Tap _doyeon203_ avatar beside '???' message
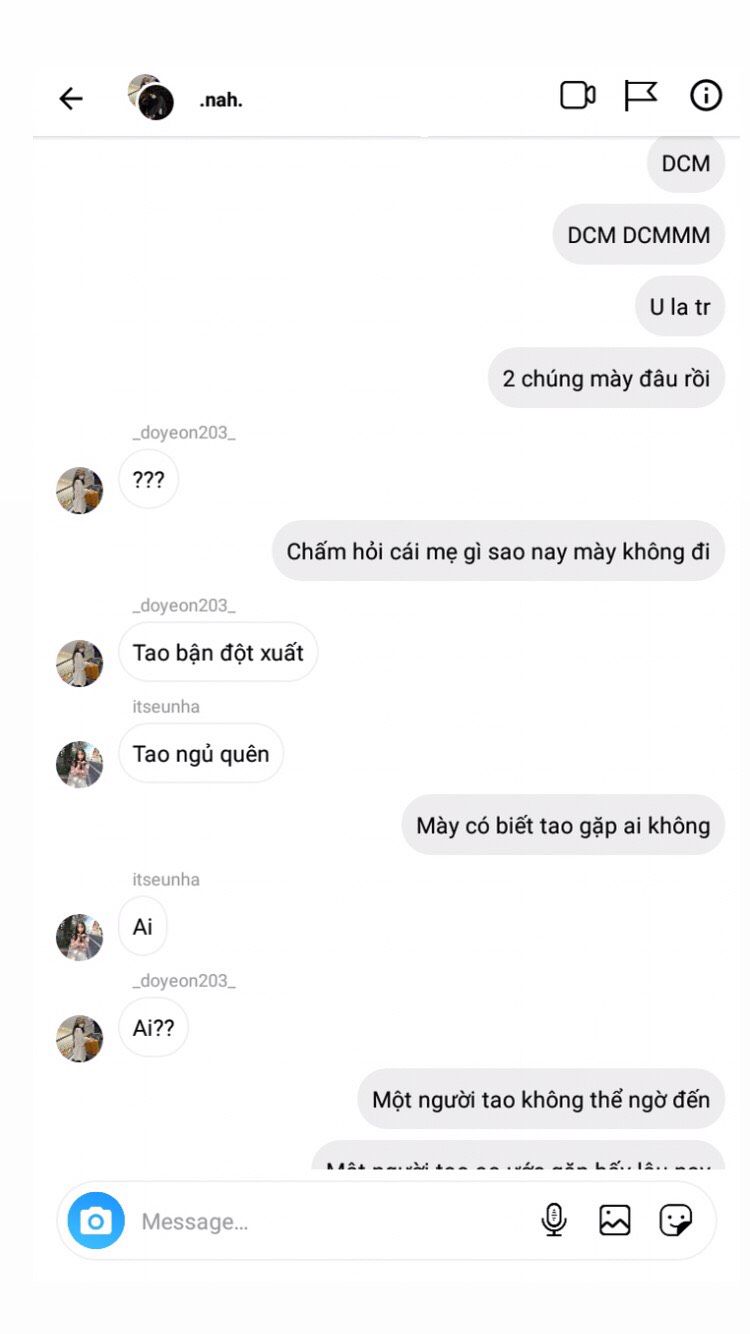Screen dimensions: 750x1334 click(79, 490)
